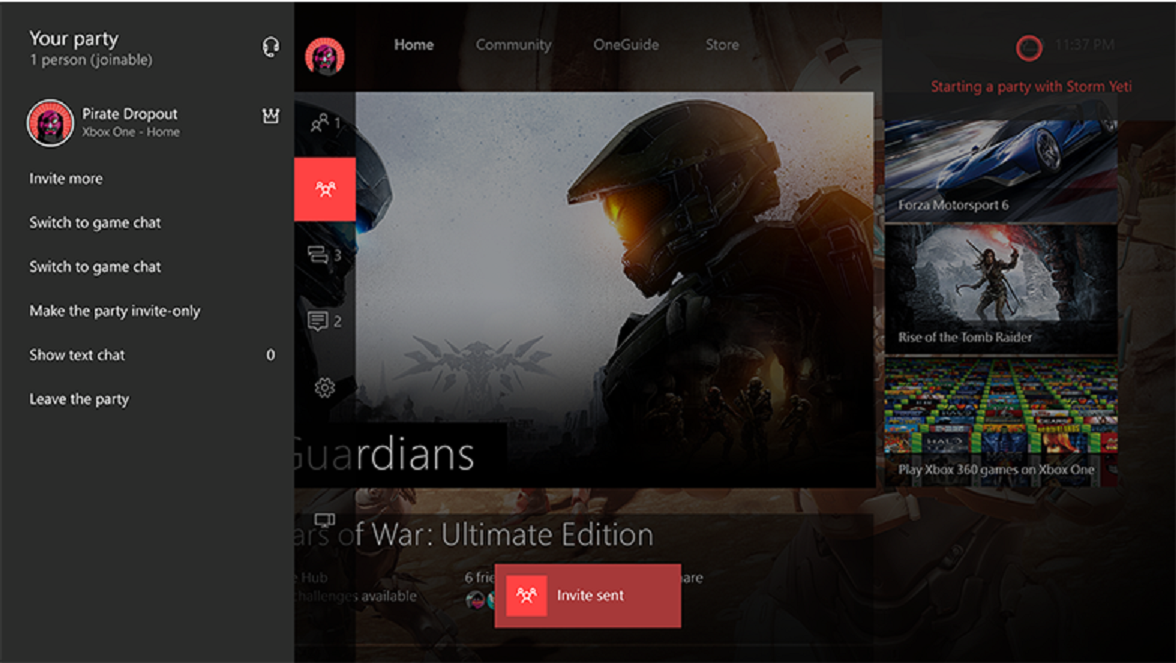Make the party invite-only

115,311
